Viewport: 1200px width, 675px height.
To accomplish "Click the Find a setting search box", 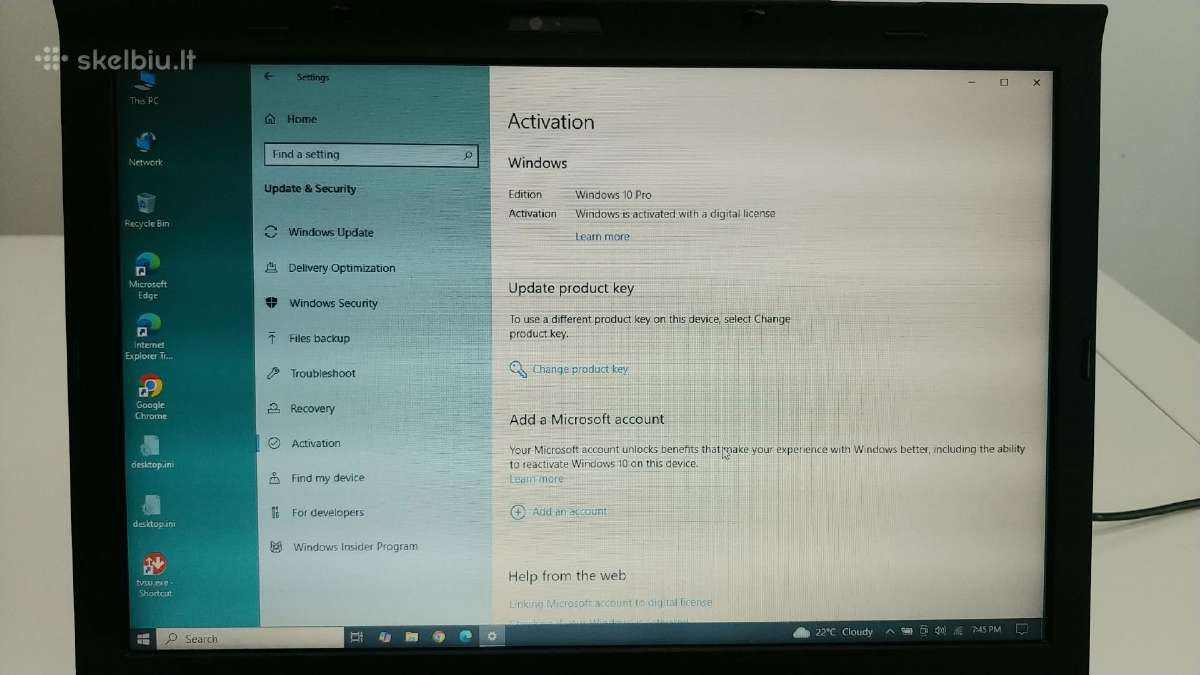I will (371, 155).
